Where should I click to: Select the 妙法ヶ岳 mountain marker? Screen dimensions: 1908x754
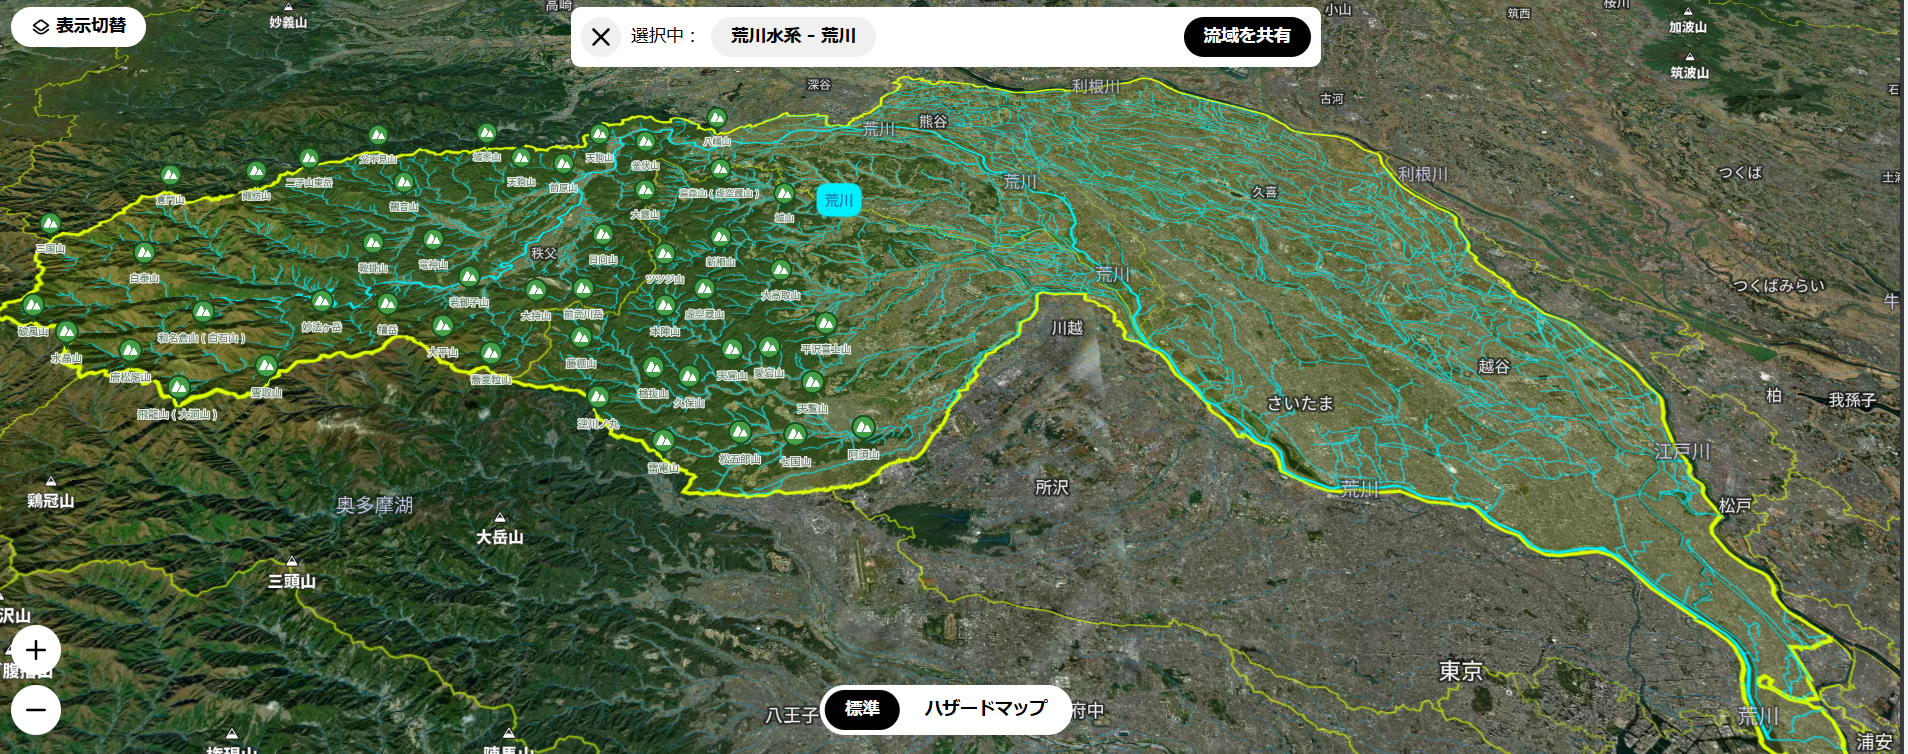(x=322, y=301)
